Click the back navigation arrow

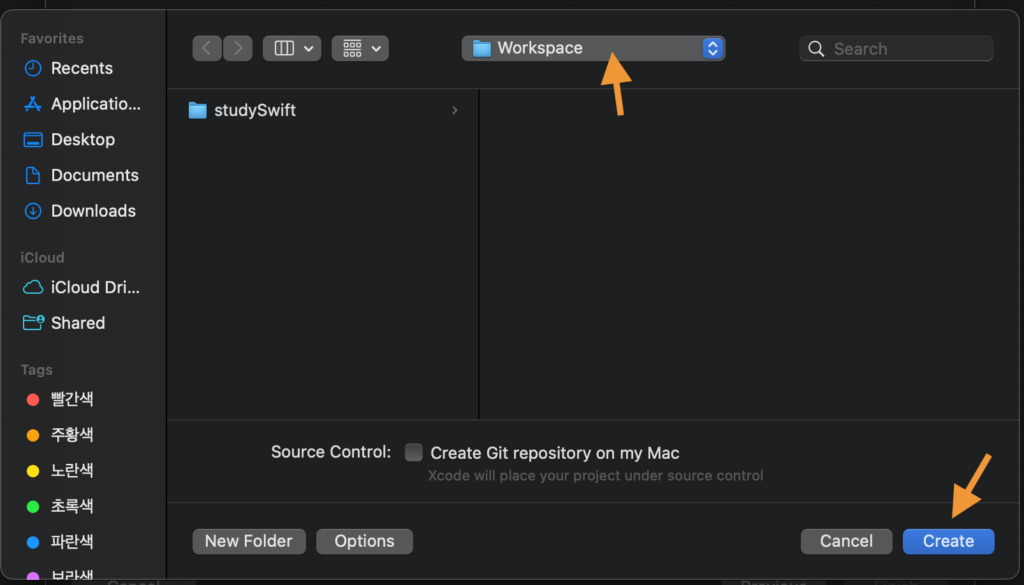pos(206,48)
